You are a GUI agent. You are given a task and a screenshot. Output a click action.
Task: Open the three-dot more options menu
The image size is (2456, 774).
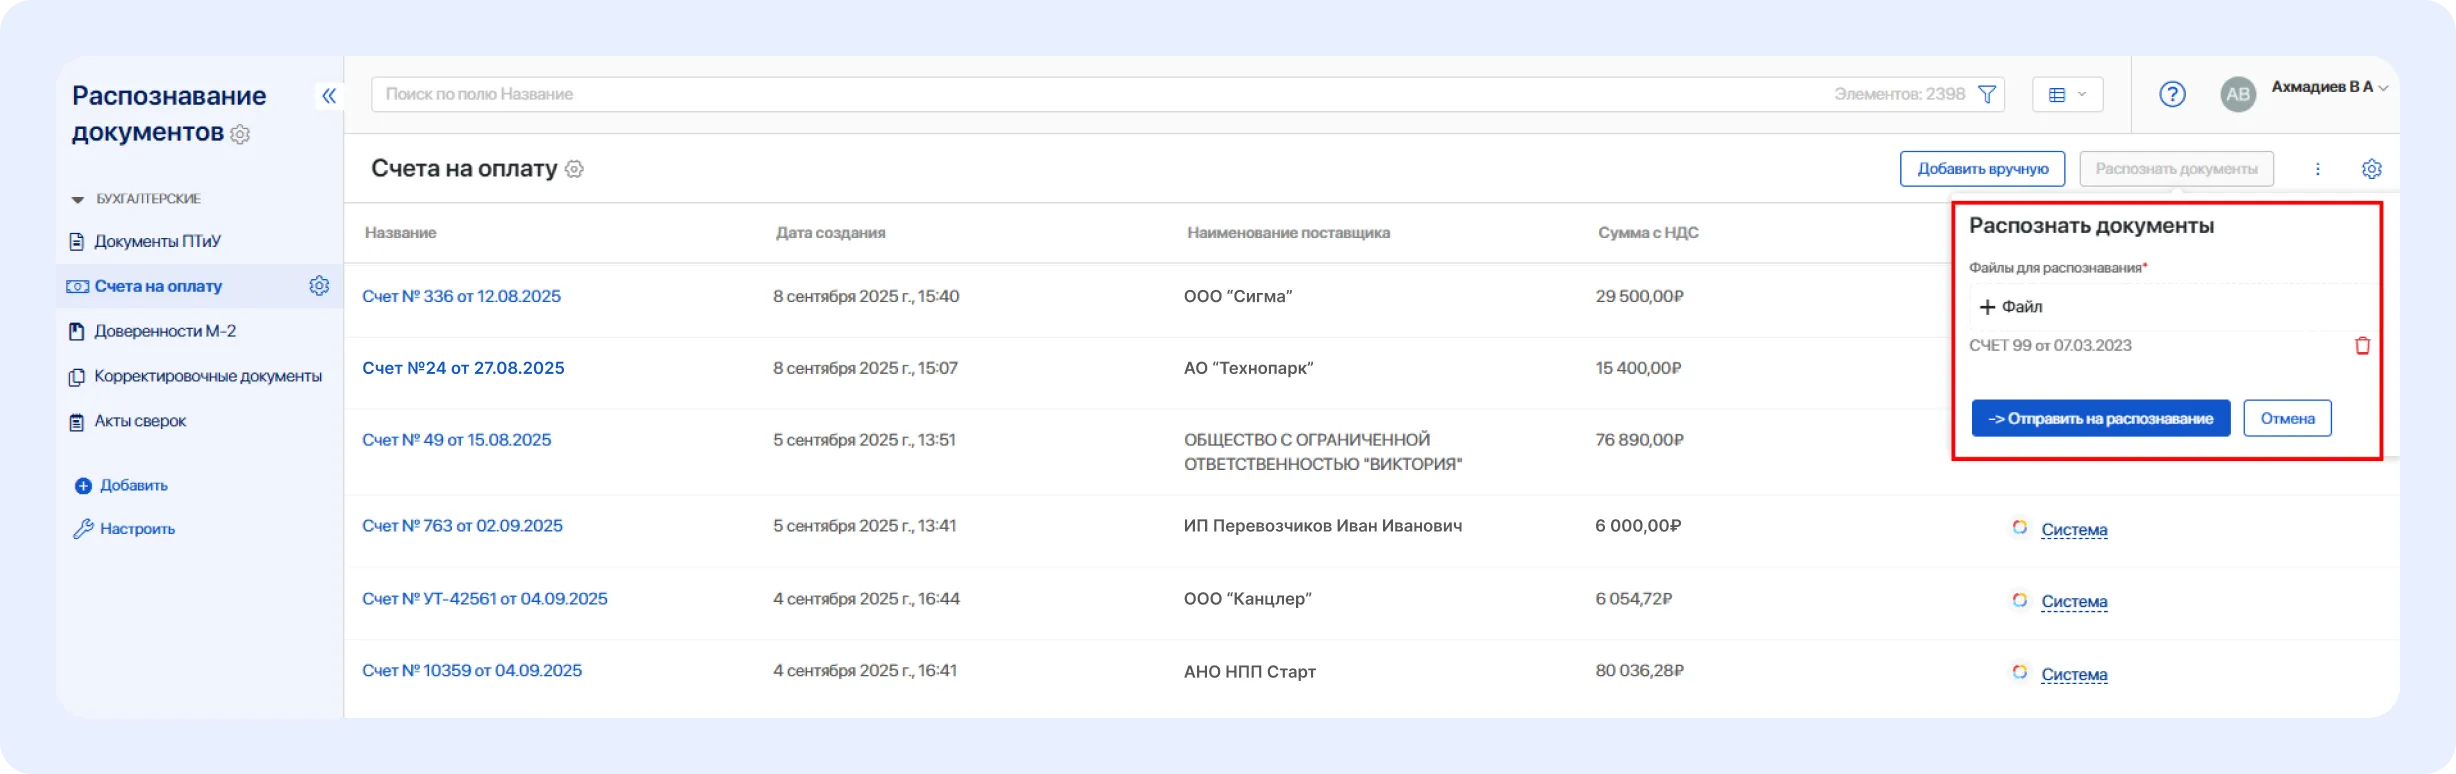2317,169
